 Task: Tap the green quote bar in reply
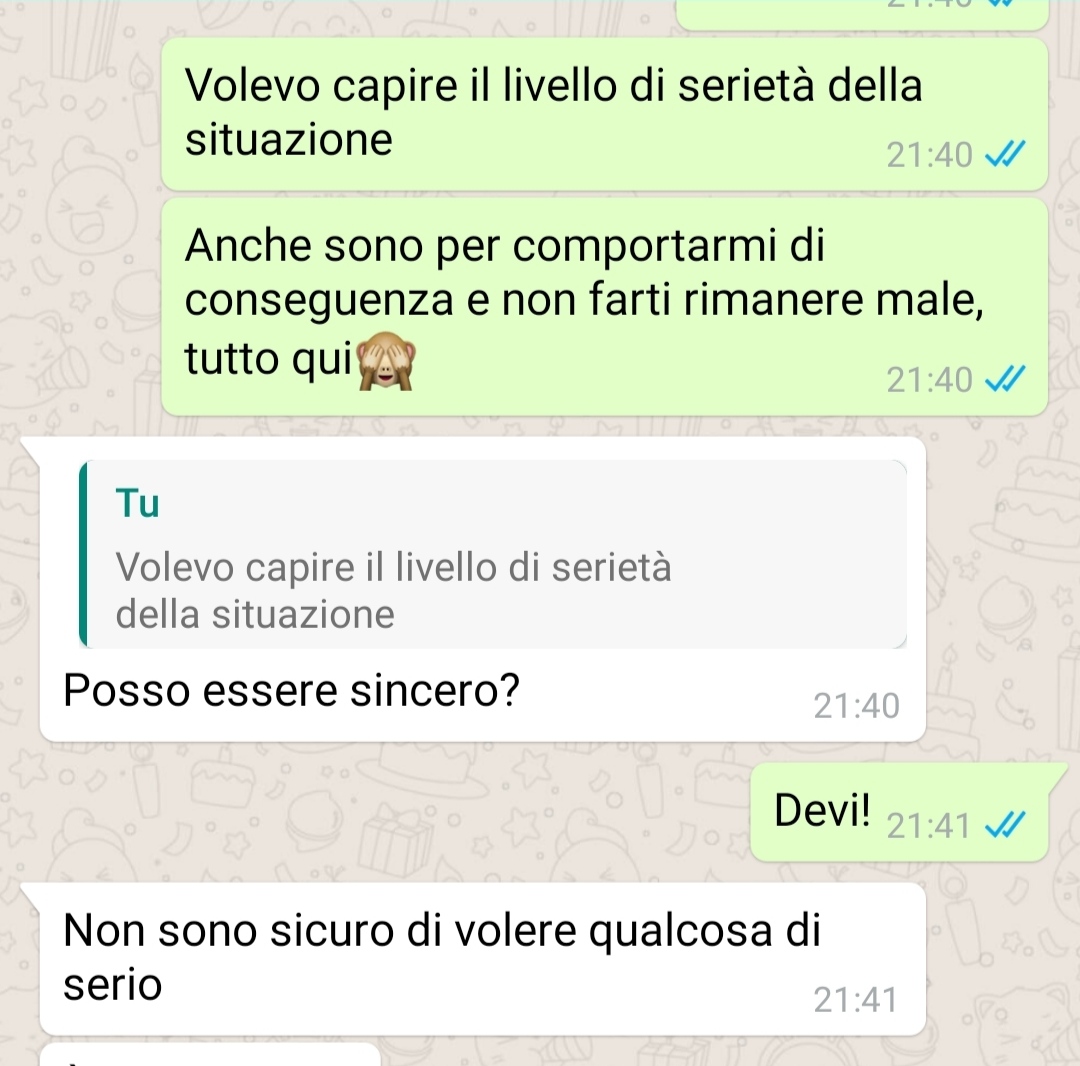pyautogui.click(x=83, y=554)
